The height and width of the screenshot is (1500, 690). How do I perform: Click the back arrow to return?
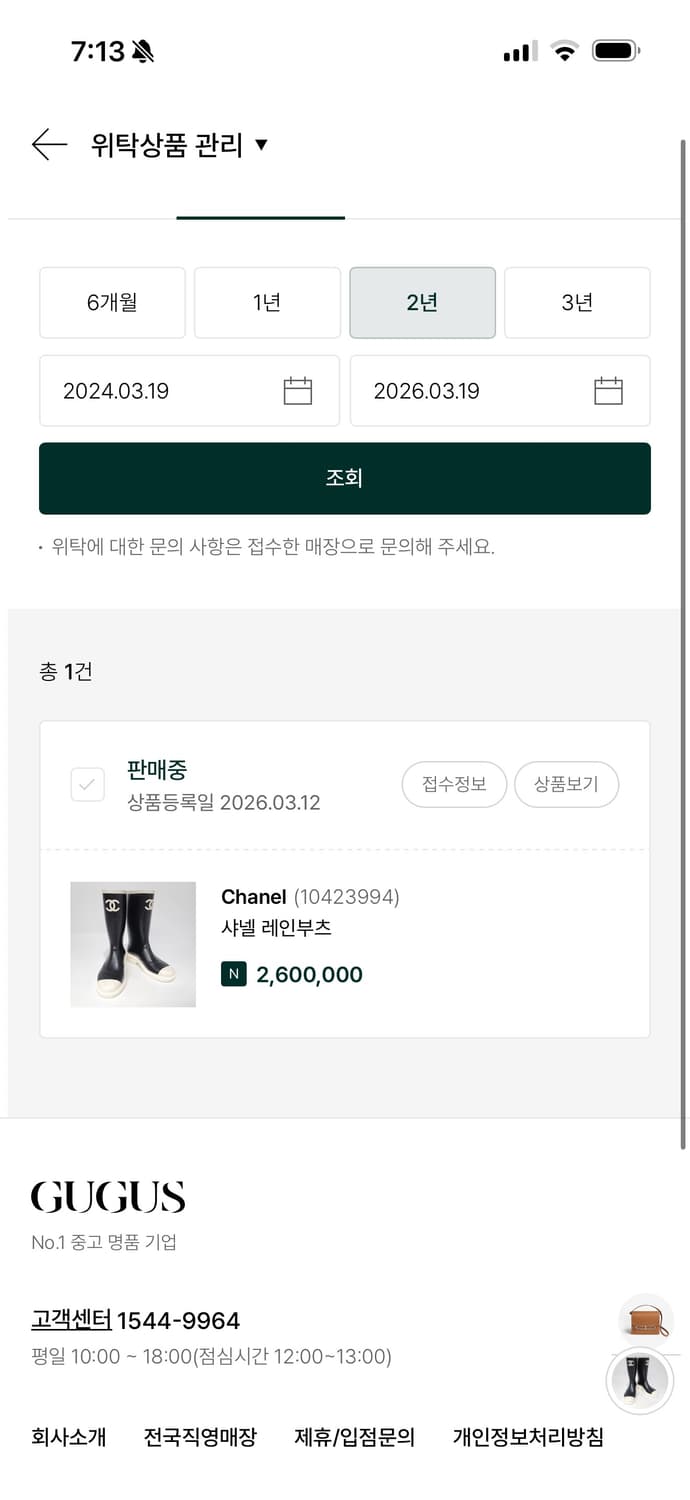click(48, 144)
